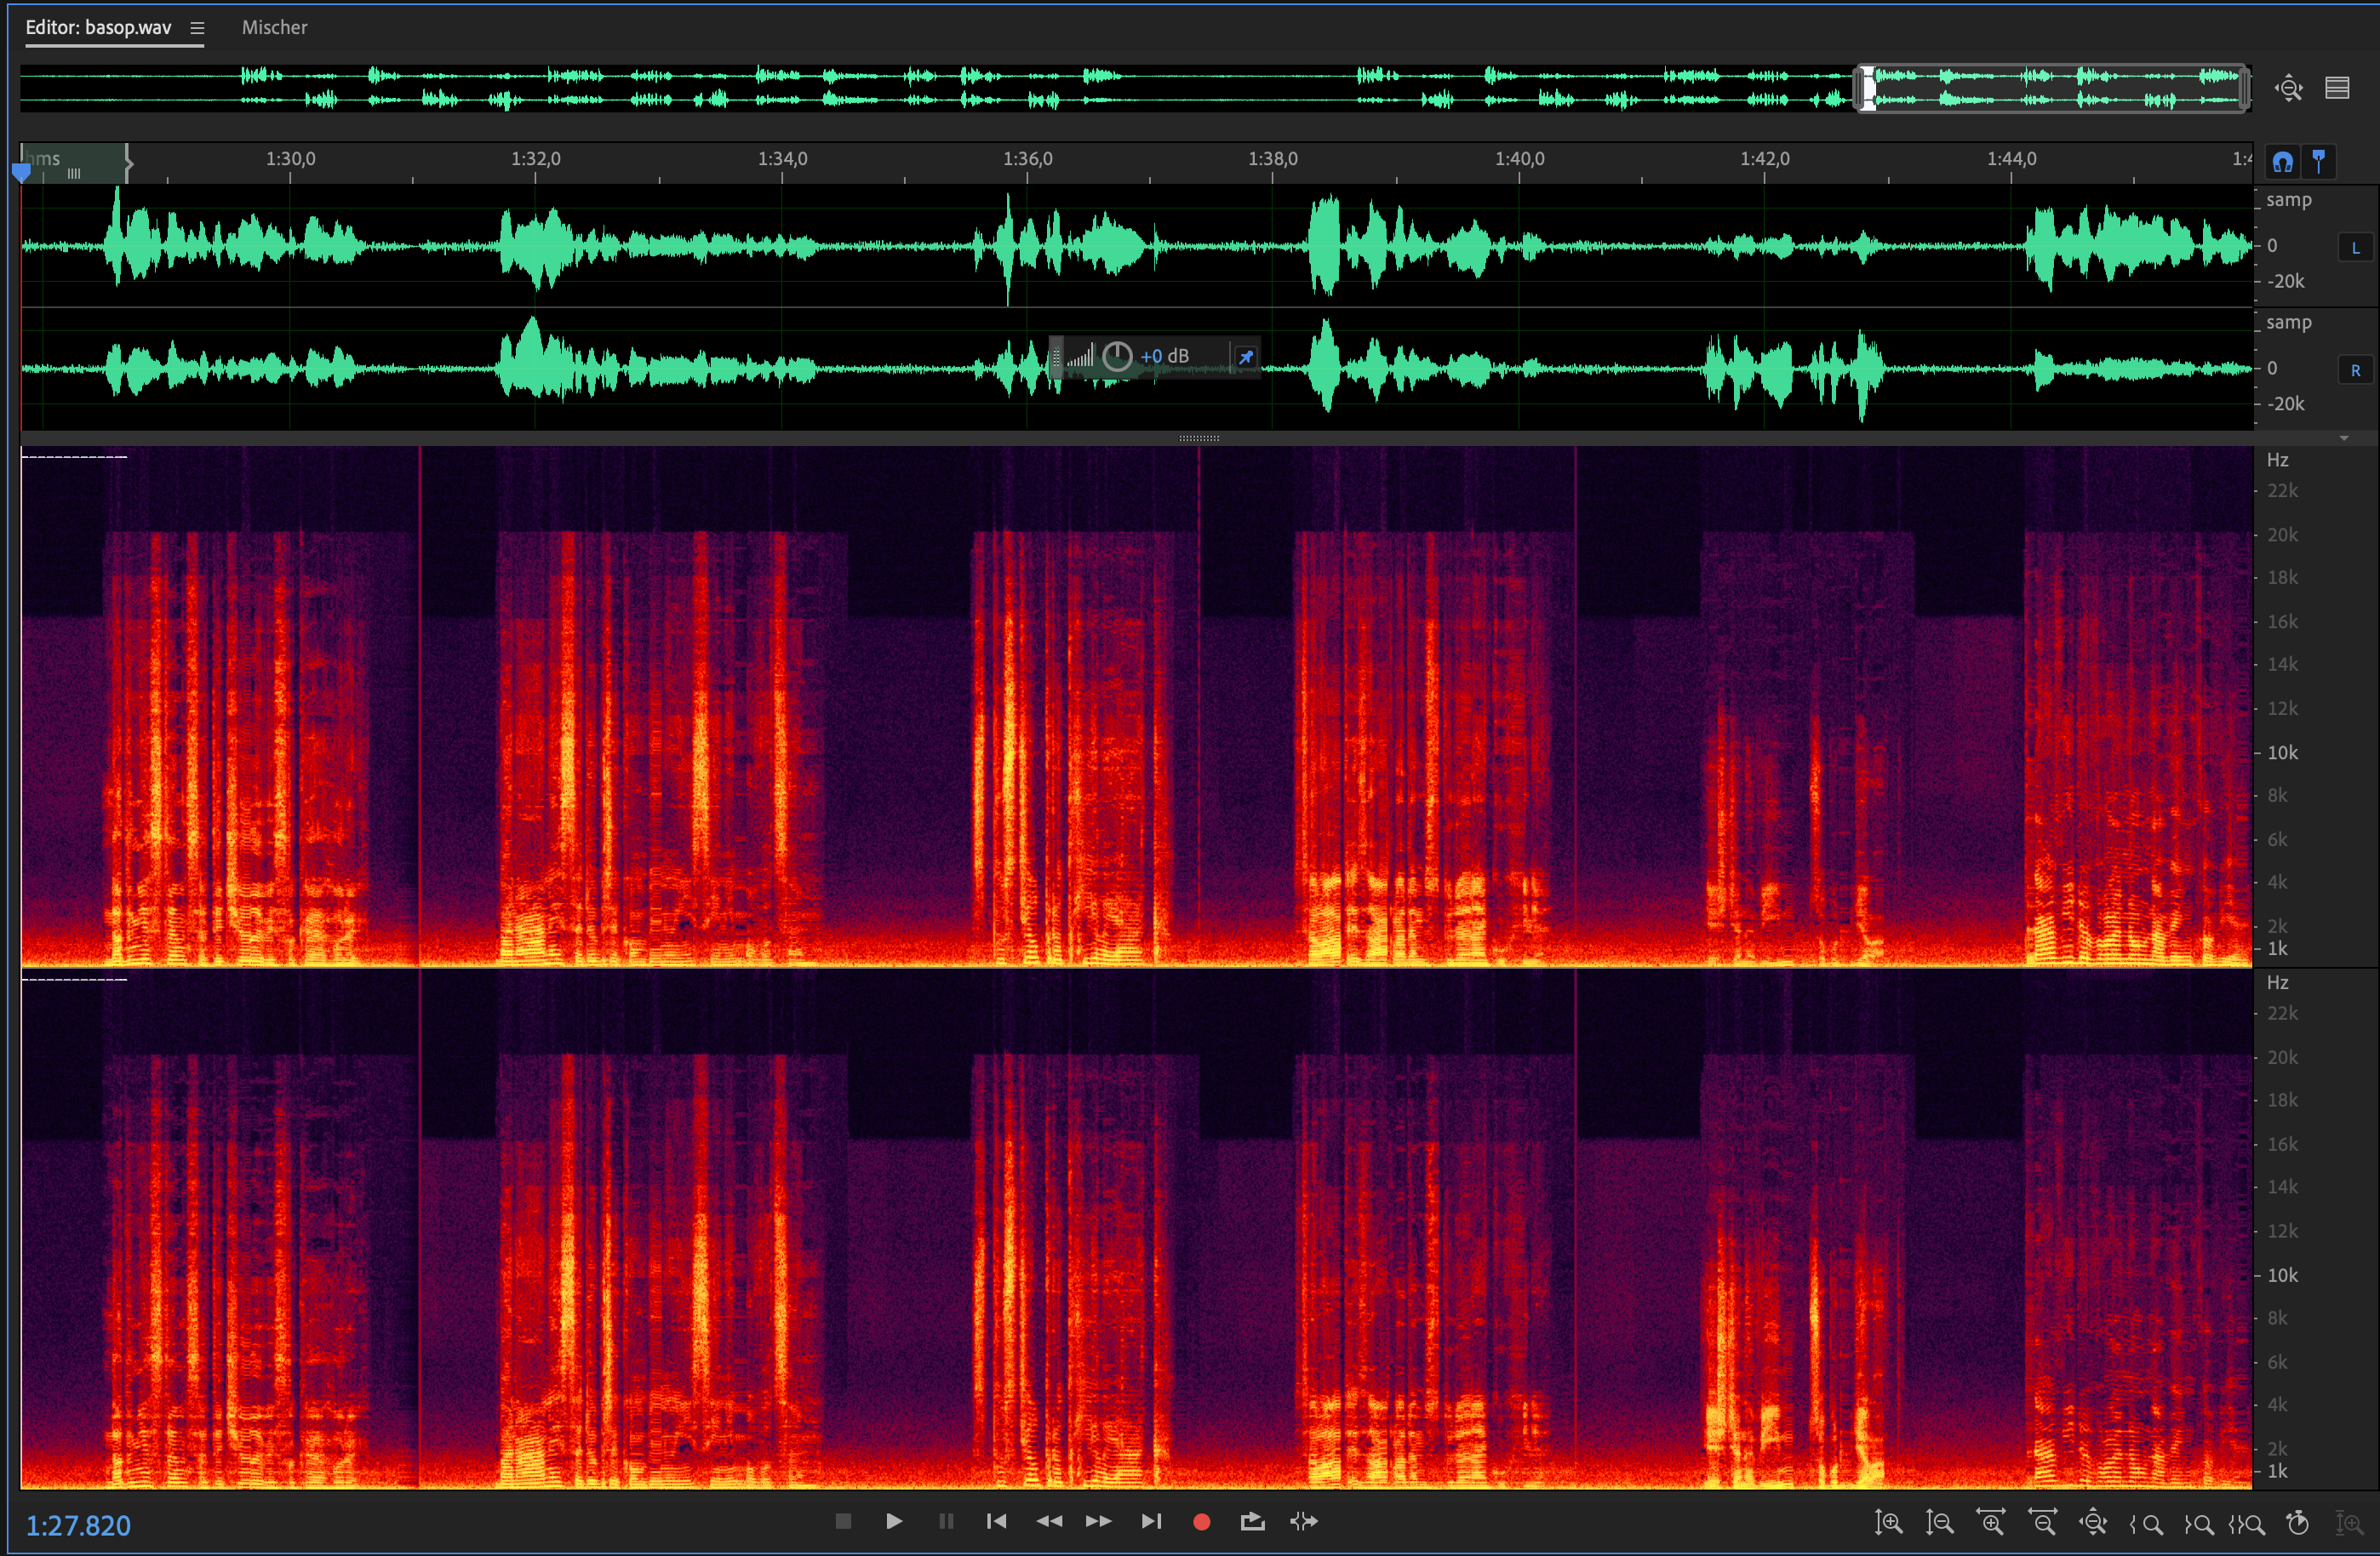Open the list options in navigator
Image resolution: width=2380 pixels, height=1556 pixels.
(2337, 89)
